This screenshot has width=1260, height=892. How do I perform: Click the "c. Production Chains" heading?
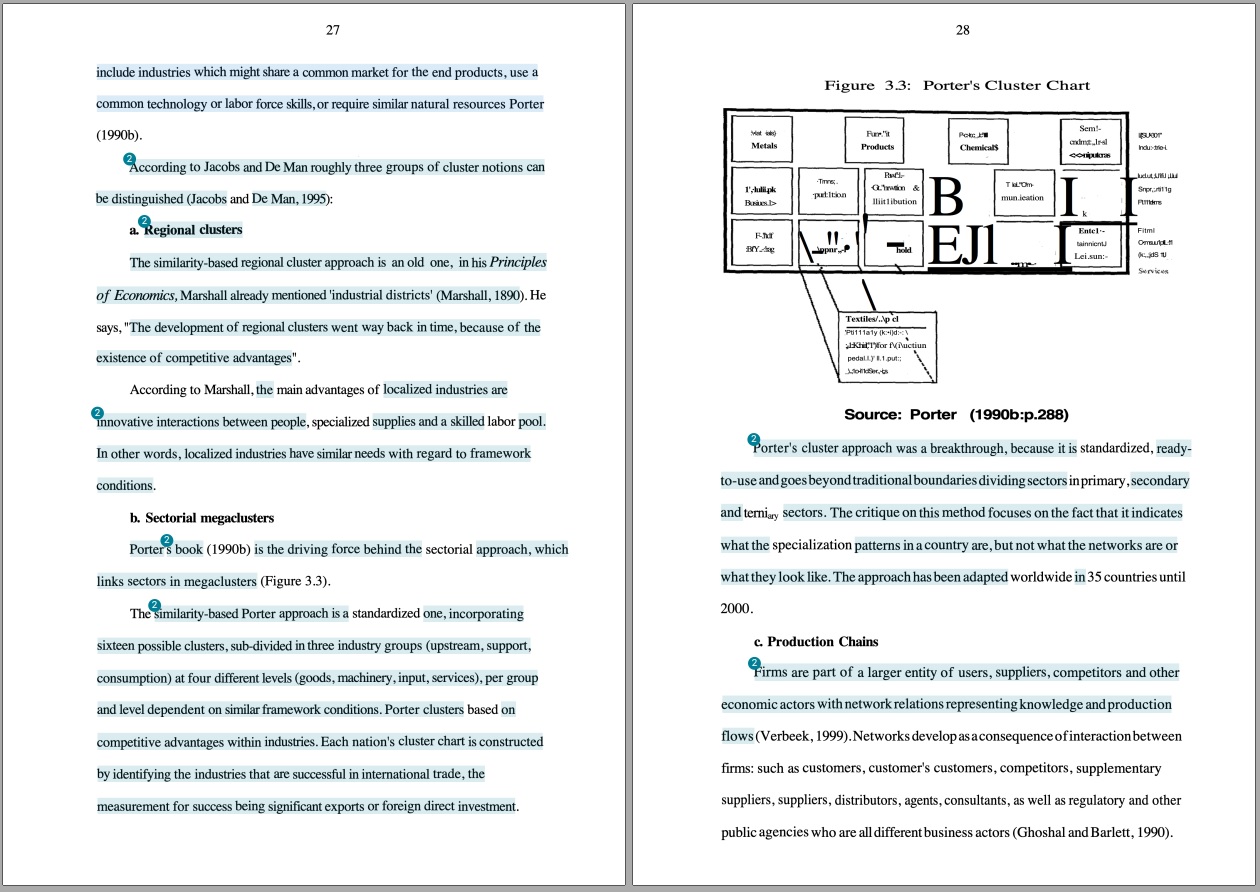816,642
